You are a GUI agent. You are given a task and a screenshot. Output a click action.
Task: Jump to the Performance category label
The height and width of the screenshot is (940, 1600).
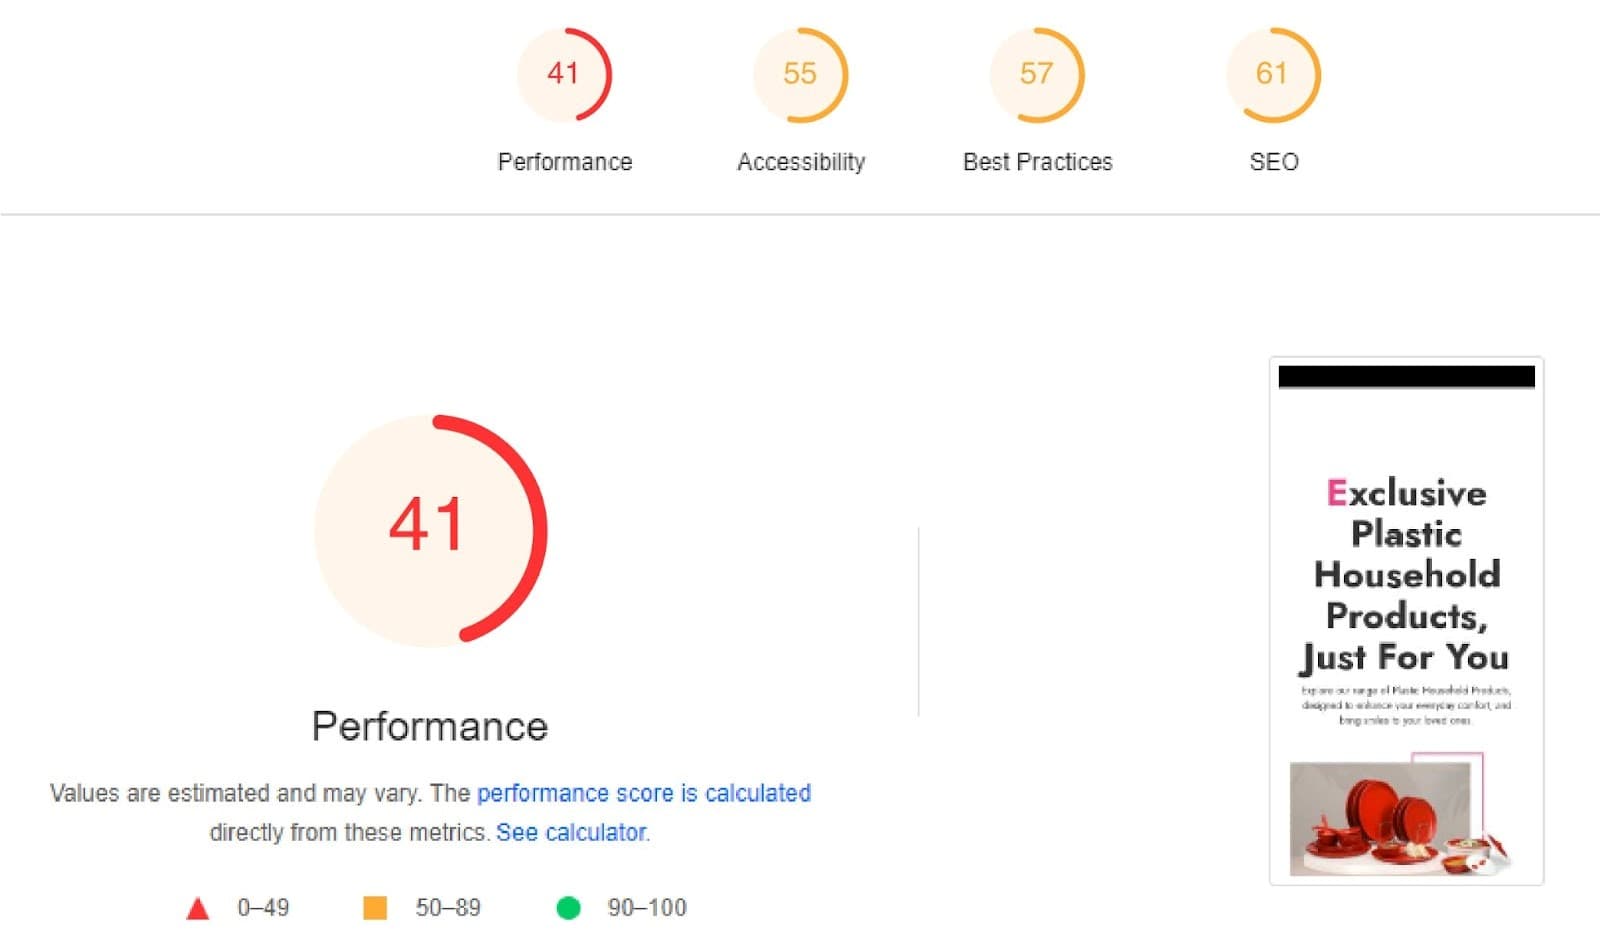(x=565, y=162)
